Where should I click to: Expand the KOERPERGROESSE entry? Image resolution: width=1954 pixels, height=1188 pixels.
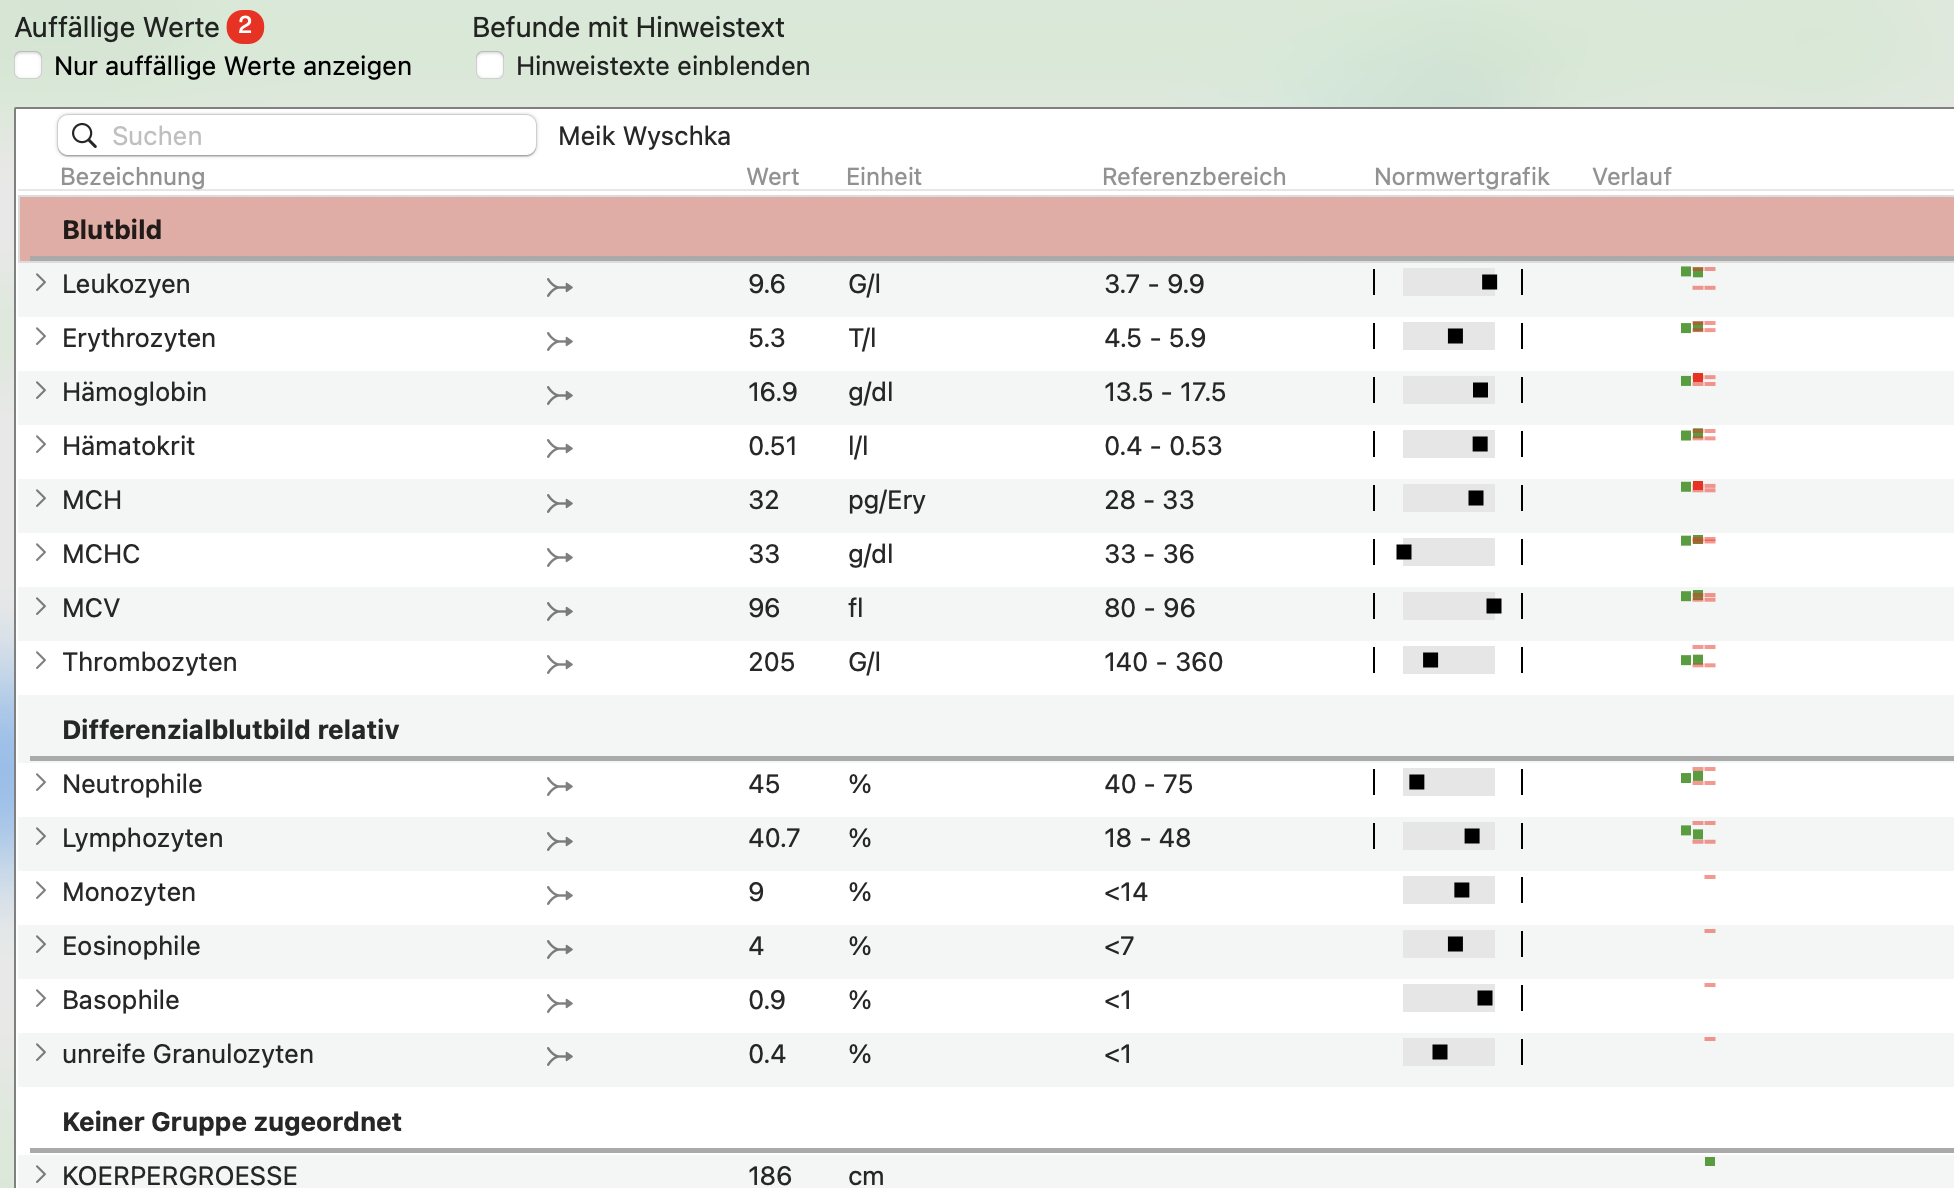click(41, 1174)
